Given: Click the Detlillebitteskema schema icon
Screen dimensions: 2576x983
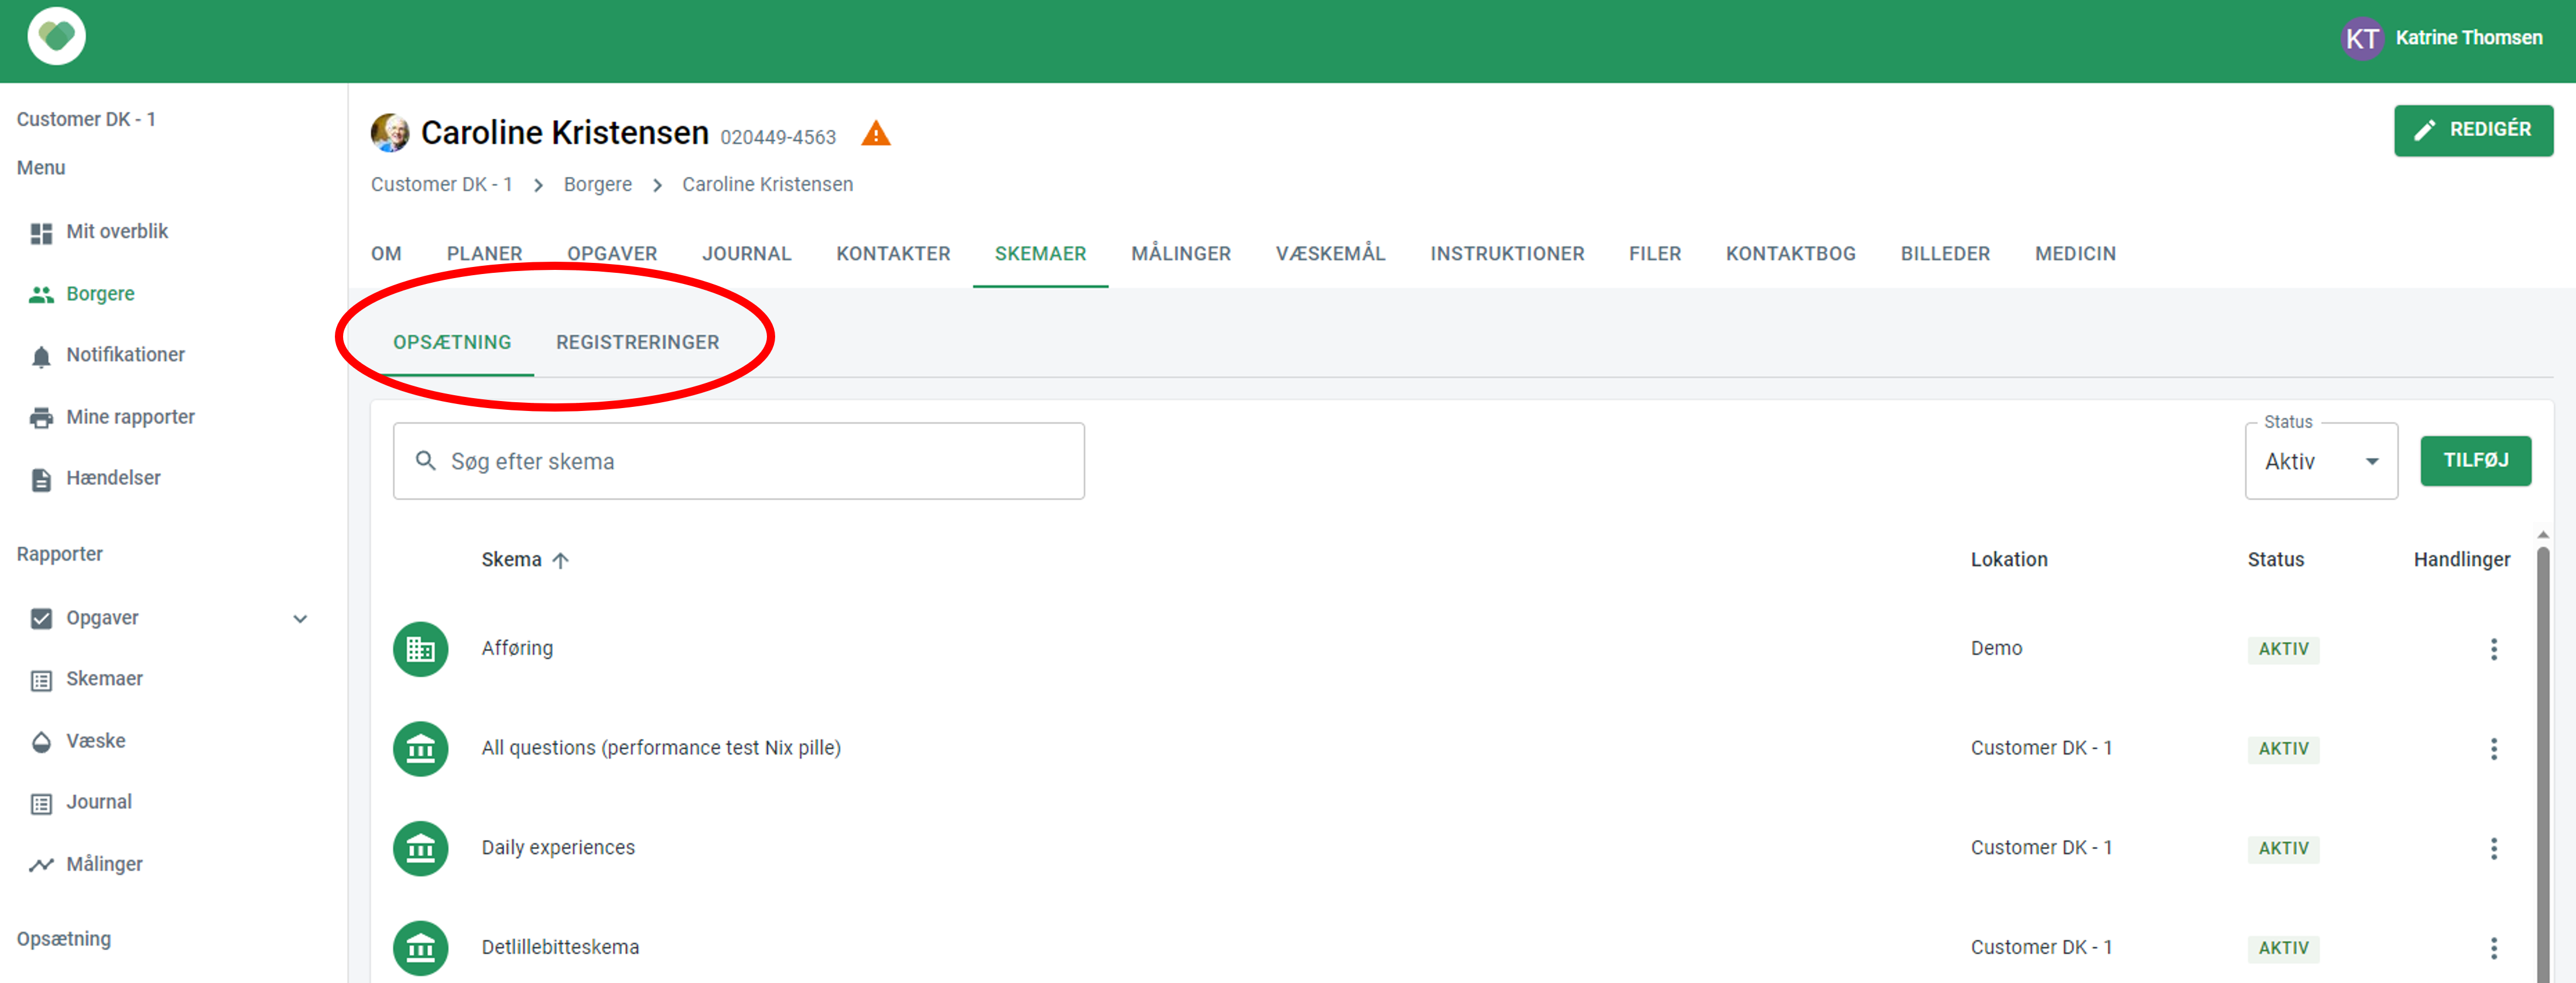Looking at the screenshot, I should click(x=421, y=947).
